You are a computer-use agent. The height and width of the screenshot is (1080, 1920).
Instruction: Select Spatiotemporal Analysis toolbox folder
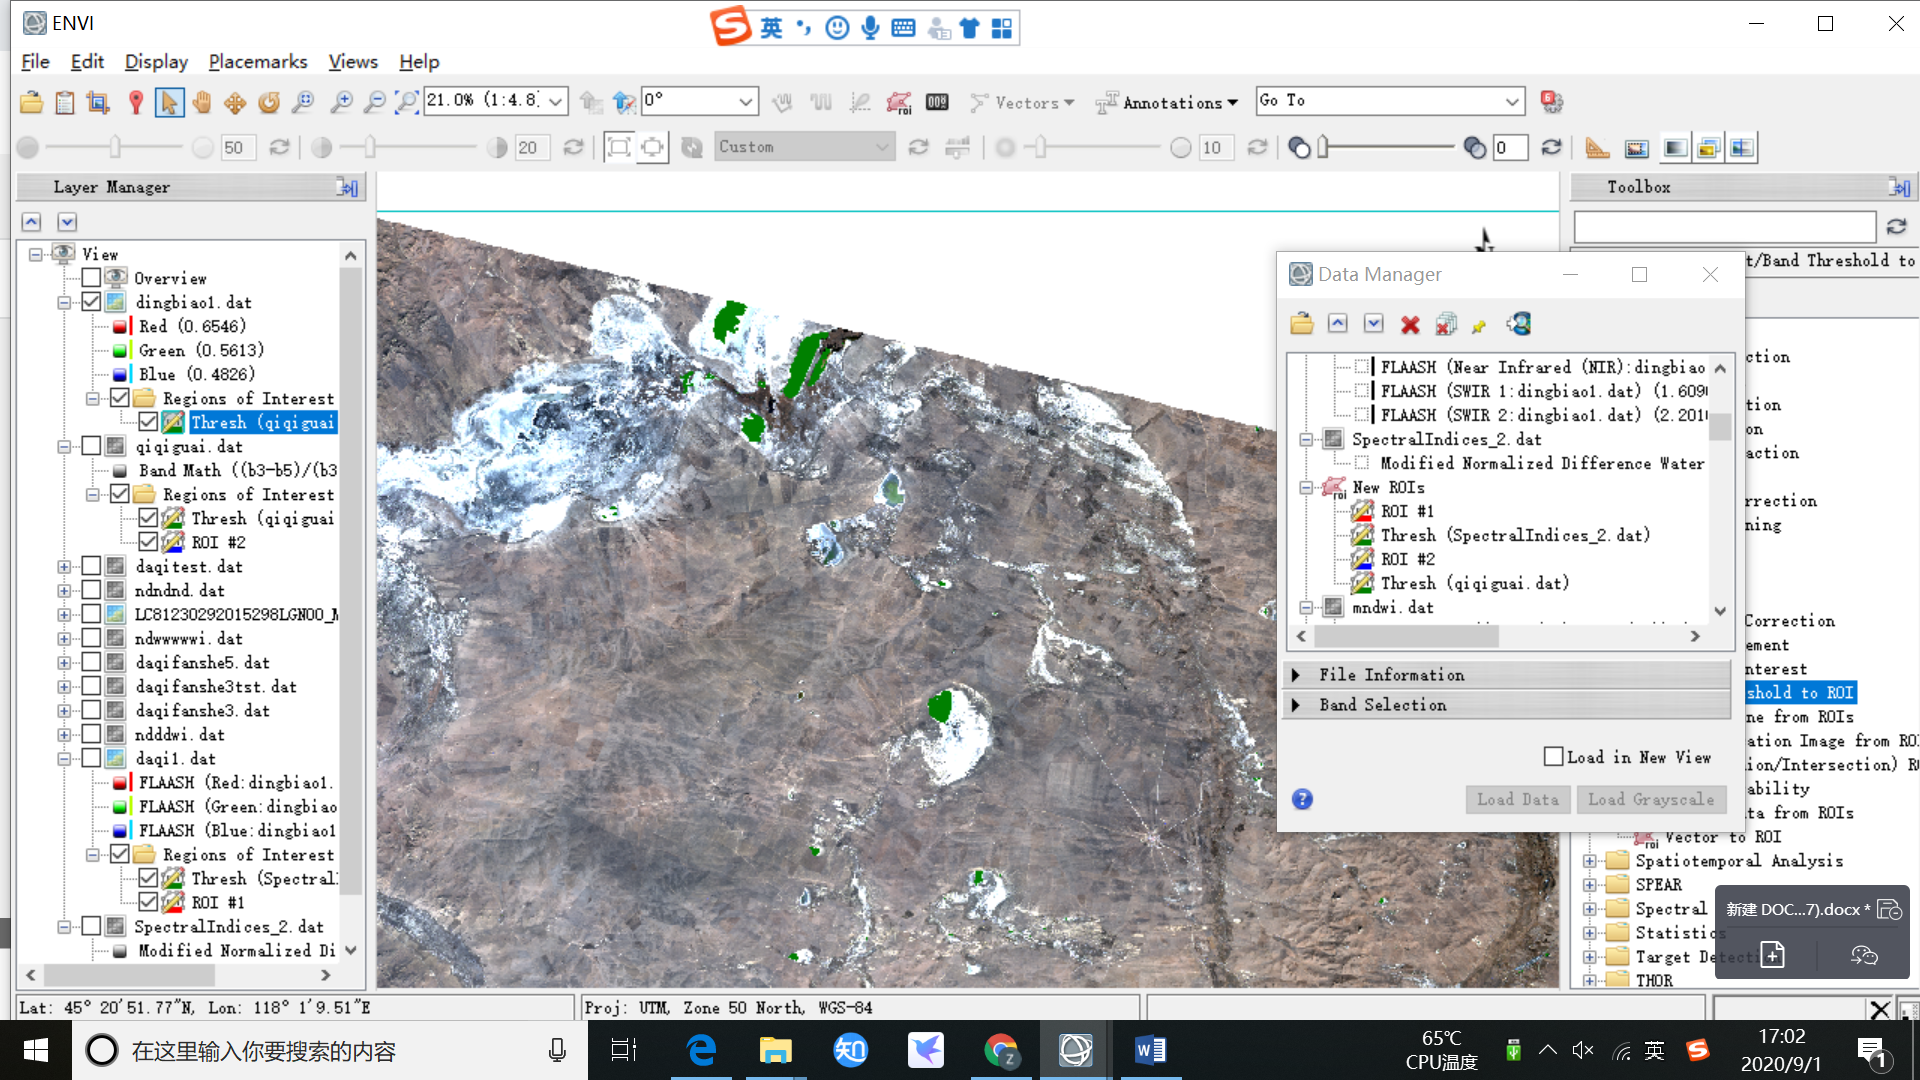1739,861
